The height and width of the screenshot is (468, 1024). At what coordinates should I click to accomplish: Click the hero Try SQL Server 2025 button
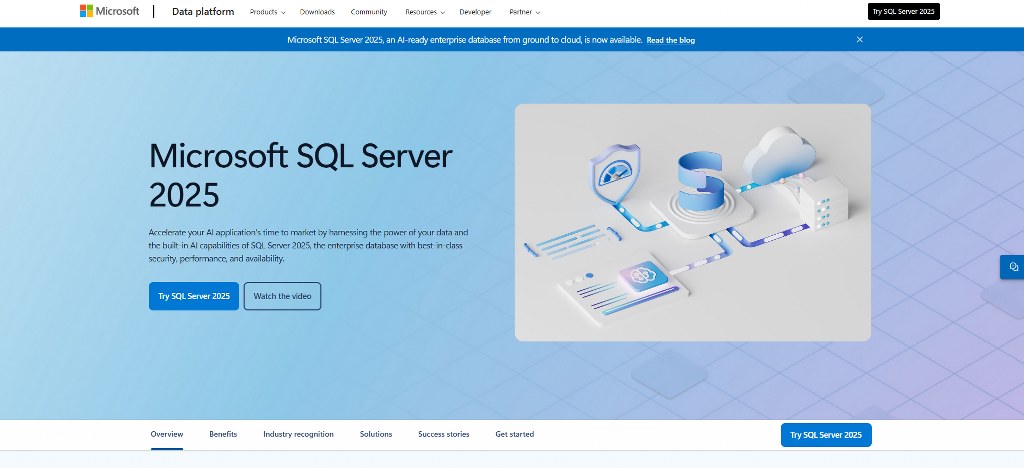tap(194, 296)
